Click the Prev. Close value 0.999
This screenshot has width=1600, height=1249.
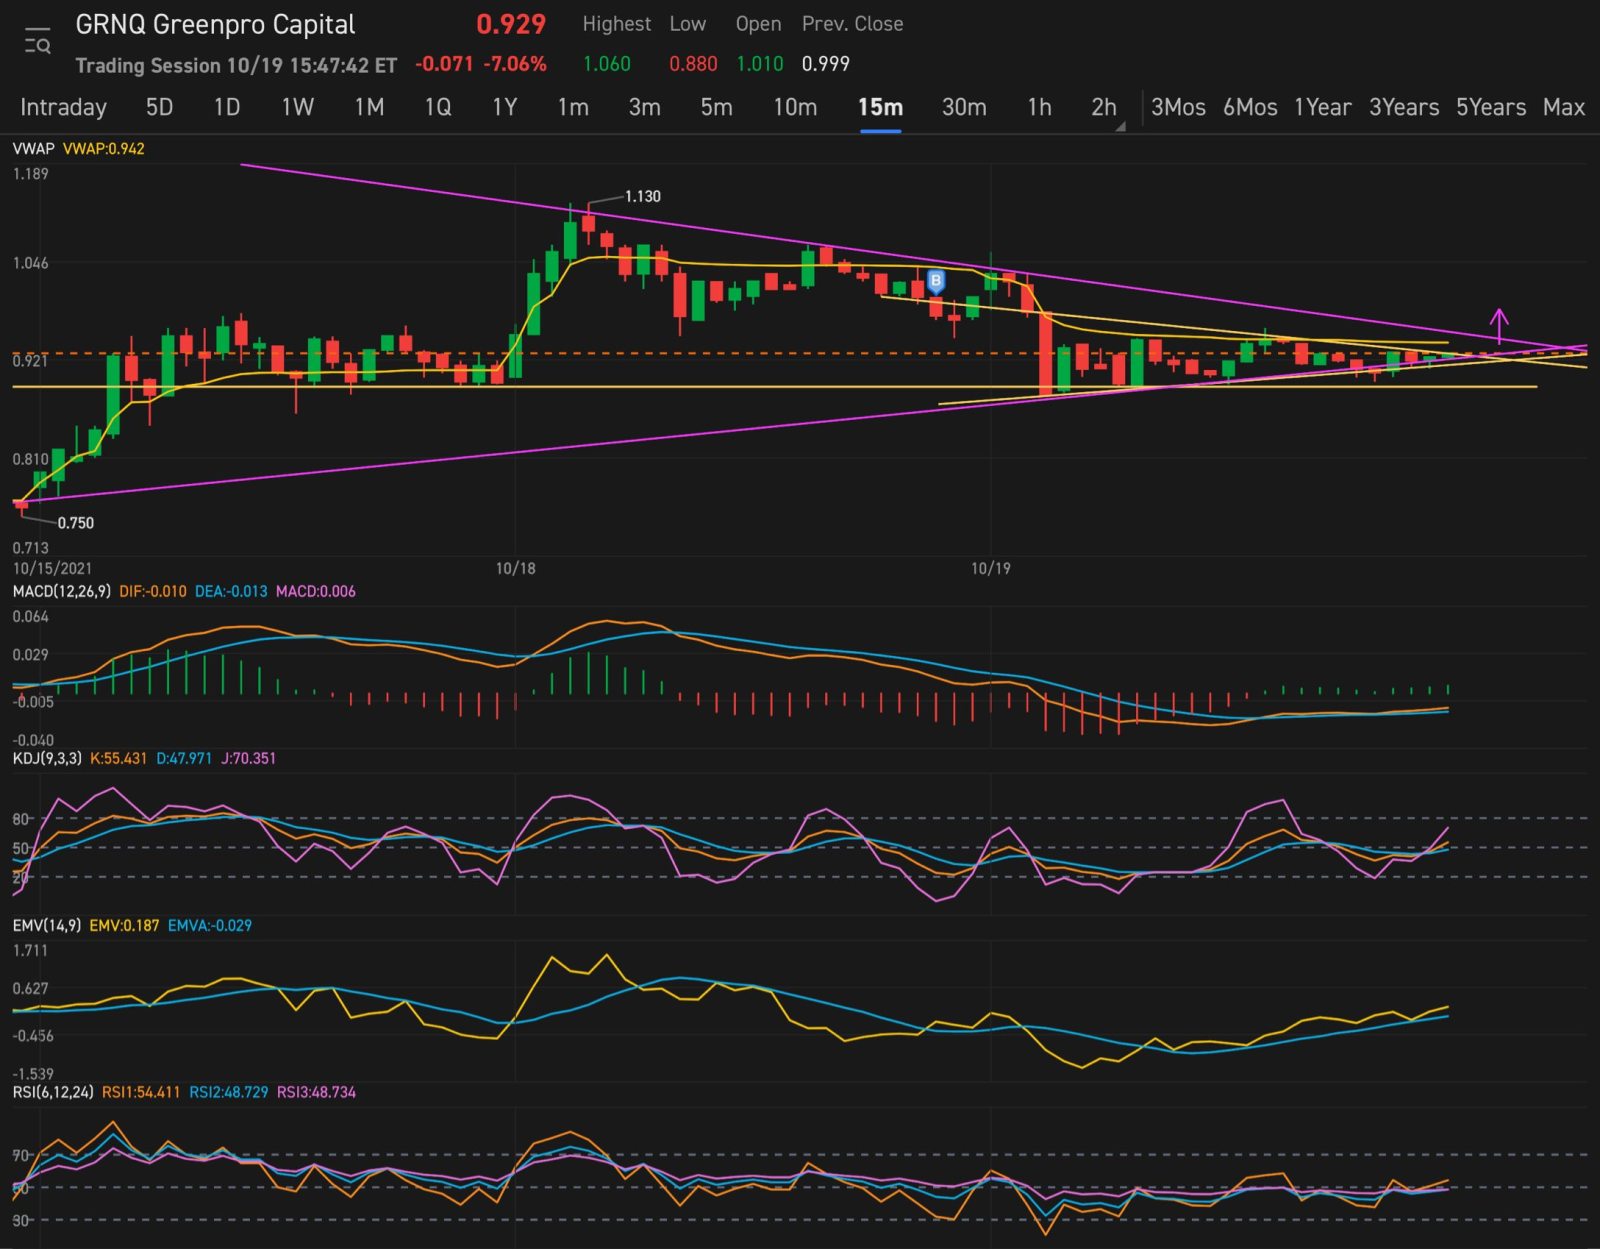click(826, 64)
